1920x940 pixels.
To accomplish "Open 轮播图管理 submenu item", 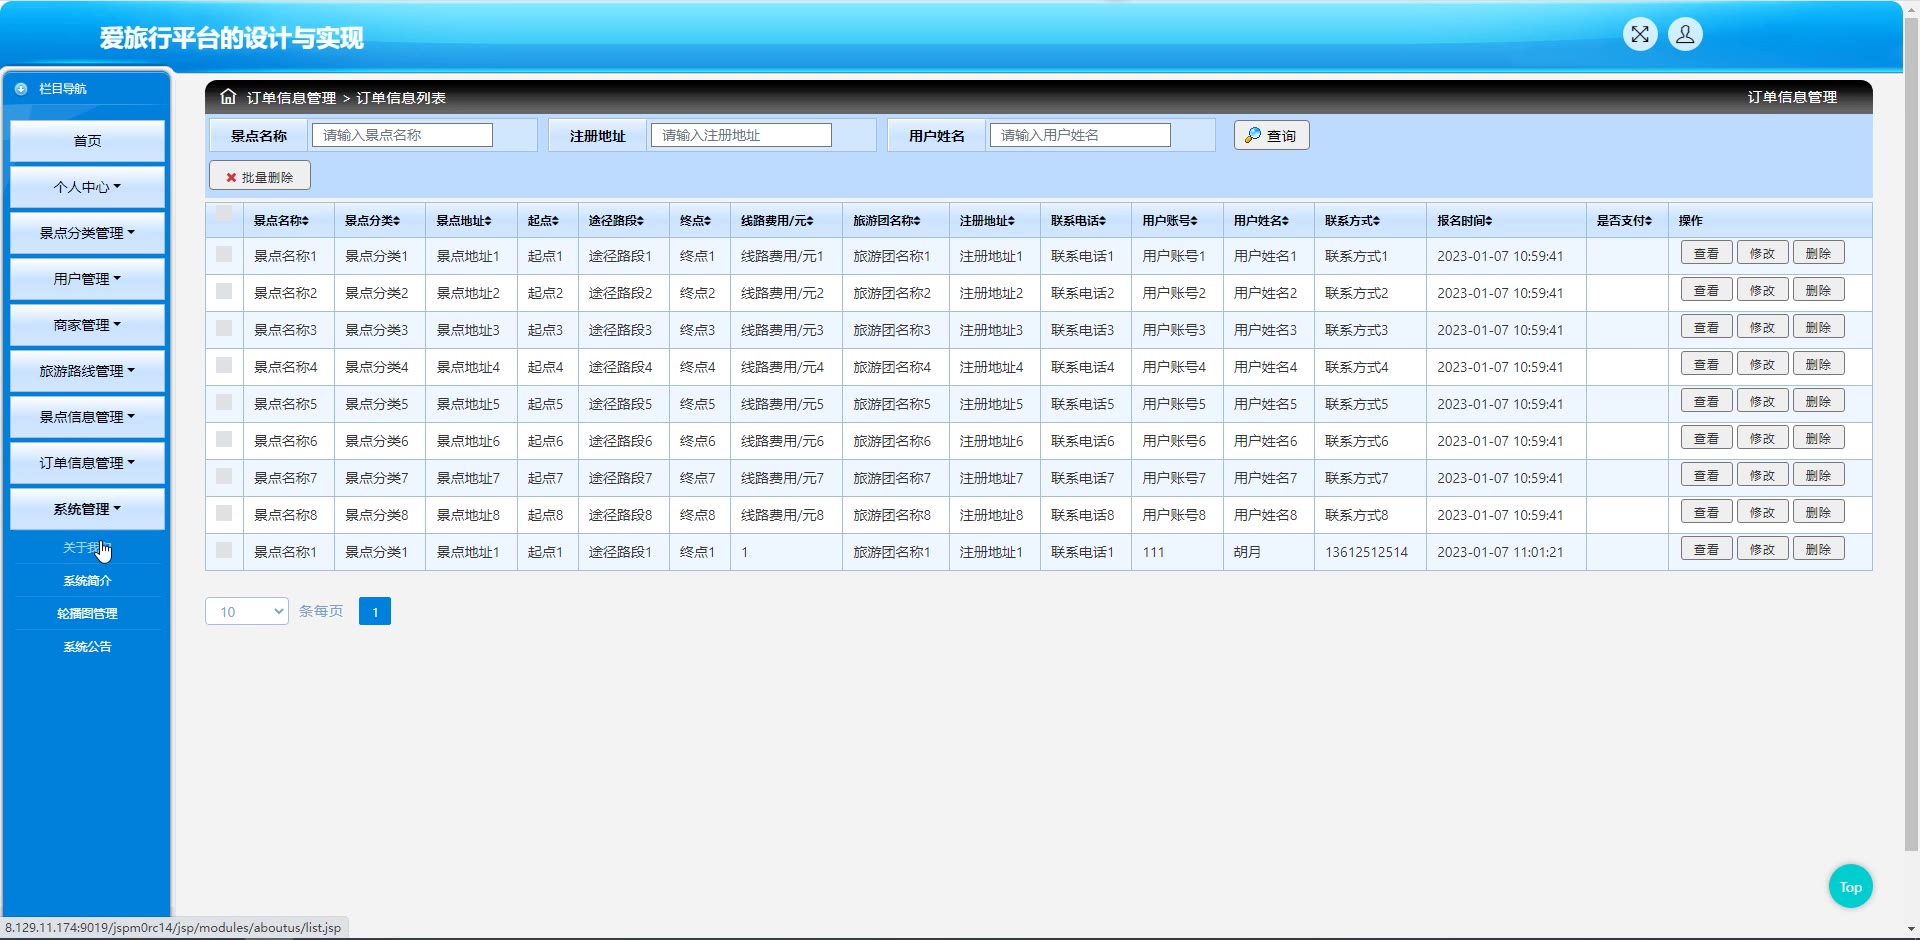I will click(87, 614).
